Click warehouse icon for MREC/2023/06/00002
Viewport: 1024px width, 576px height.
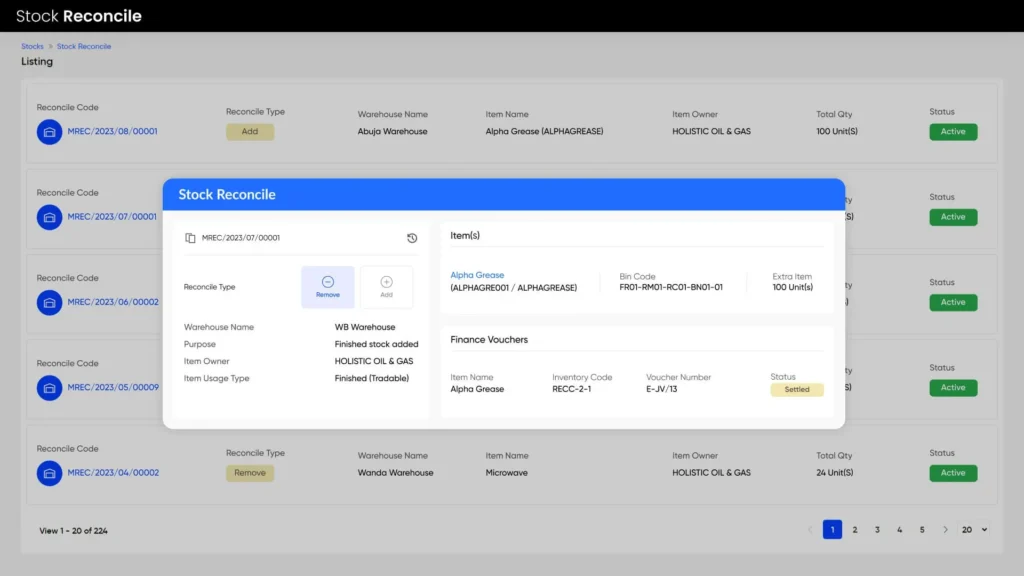50,302
